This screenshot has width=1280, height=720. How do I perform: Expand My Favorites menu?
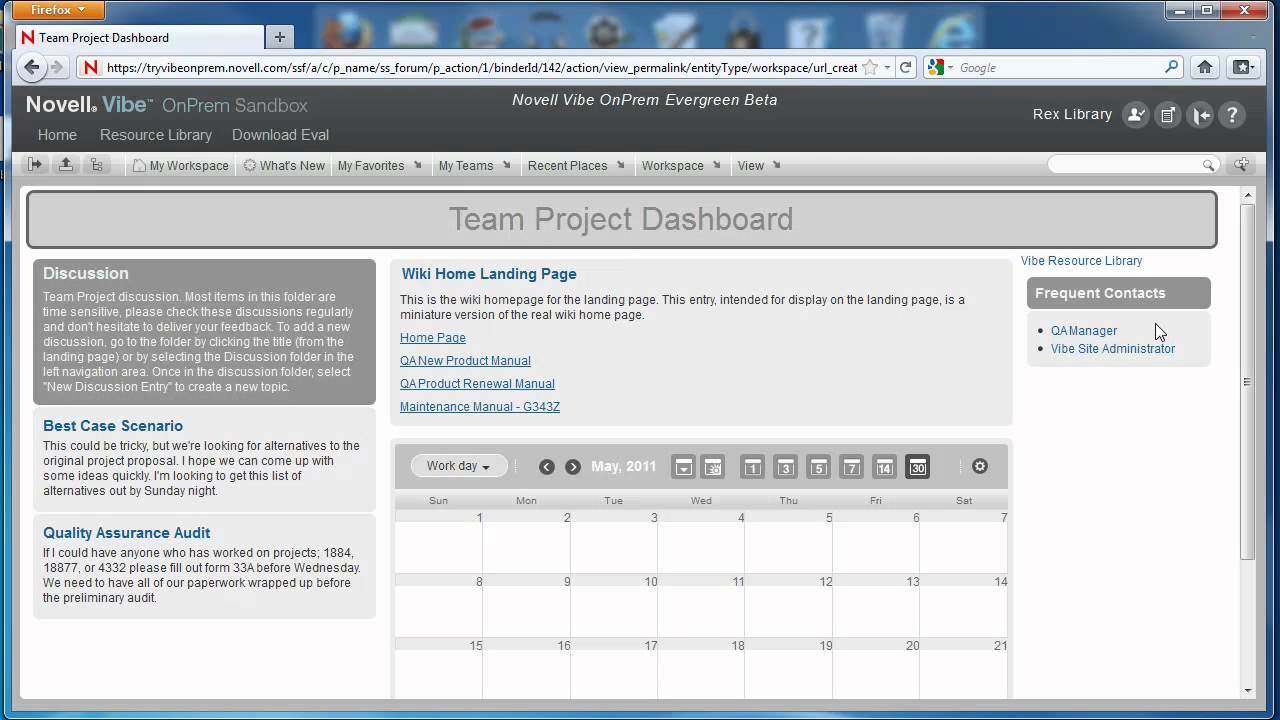tap(380, 166)
